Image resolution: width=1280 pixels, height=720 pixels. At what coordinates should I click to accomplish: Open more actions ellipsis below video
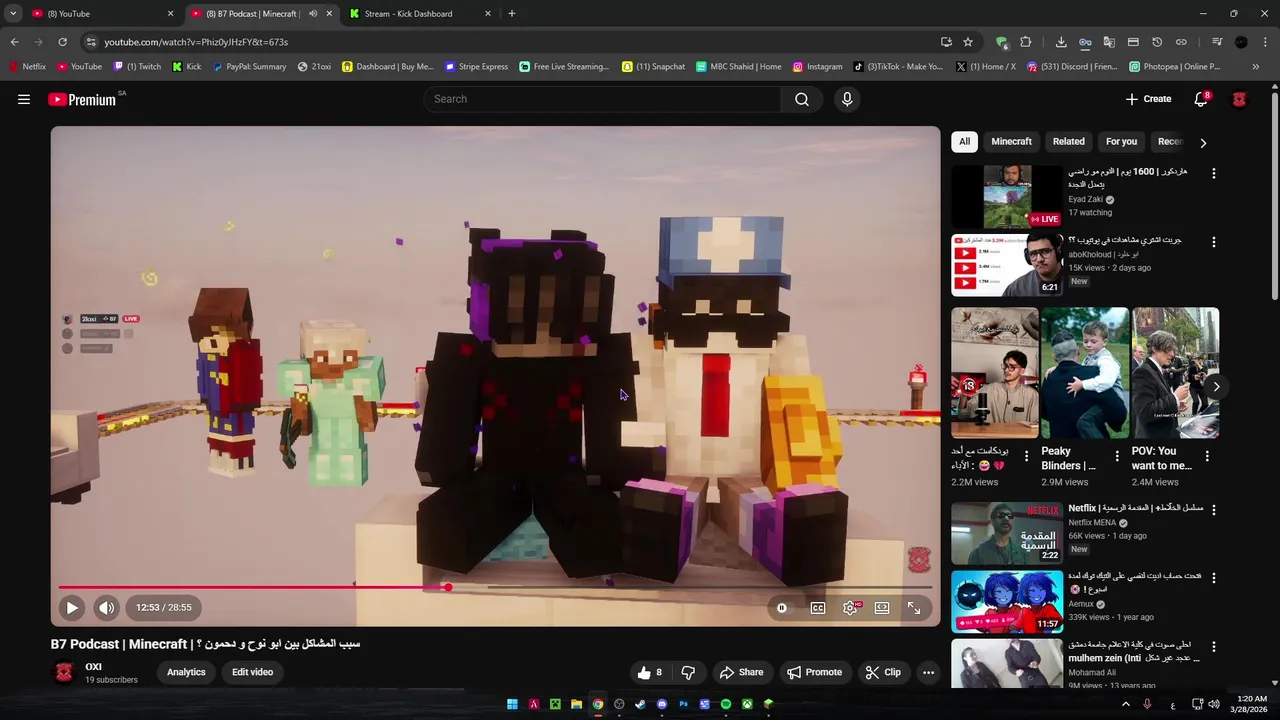[x=928, y=672]
